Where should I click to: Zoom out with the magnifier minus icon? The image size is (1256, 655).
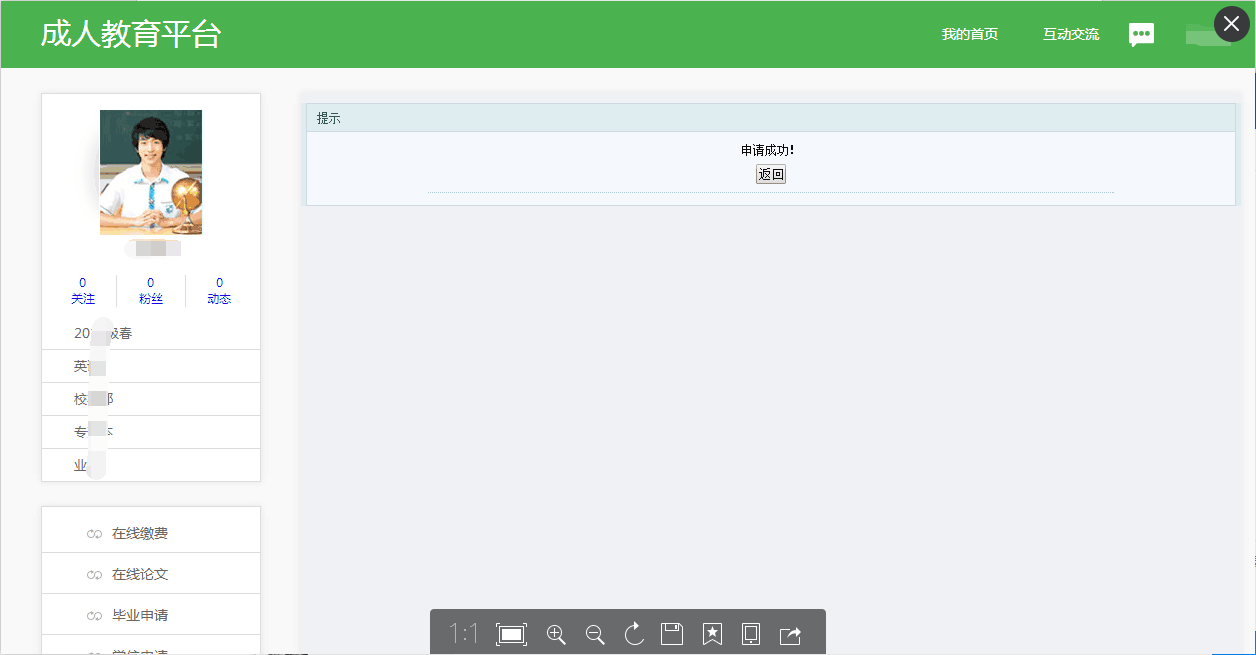coord(595,634)
